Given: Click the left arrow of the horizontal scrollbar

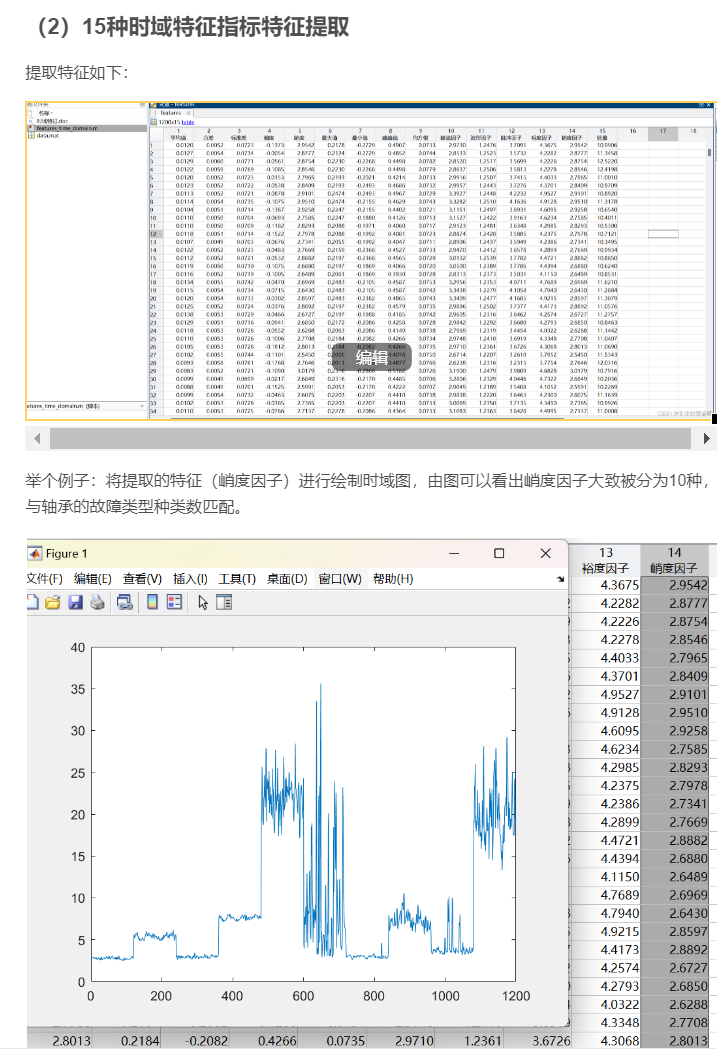Looking at the screenshot, I should coord(37,439).
